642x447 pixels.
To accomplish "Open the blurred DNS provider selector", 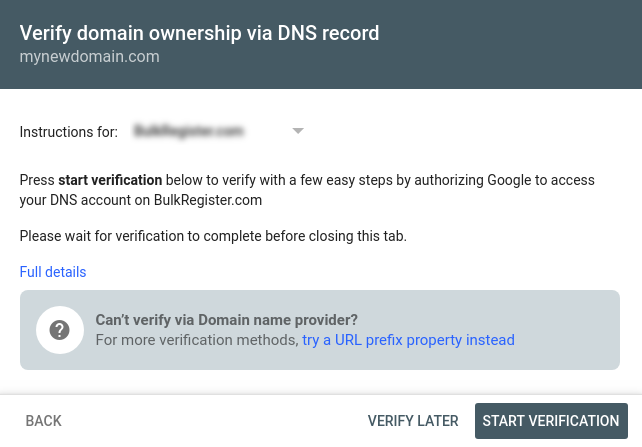I will pos(218,131).
